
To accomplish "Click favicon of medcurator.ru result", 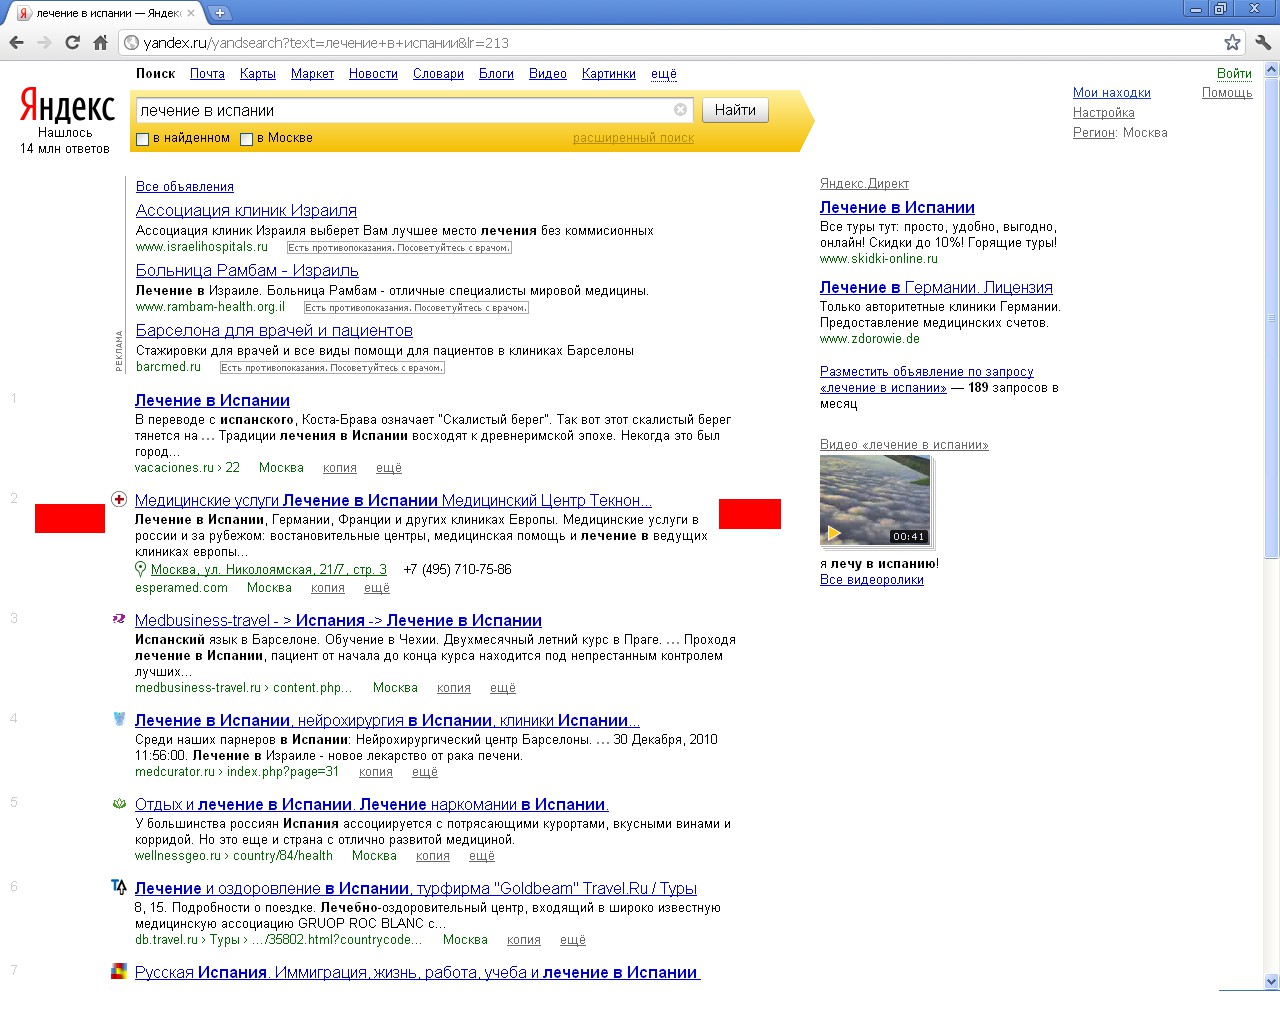I will coord(119,719).
